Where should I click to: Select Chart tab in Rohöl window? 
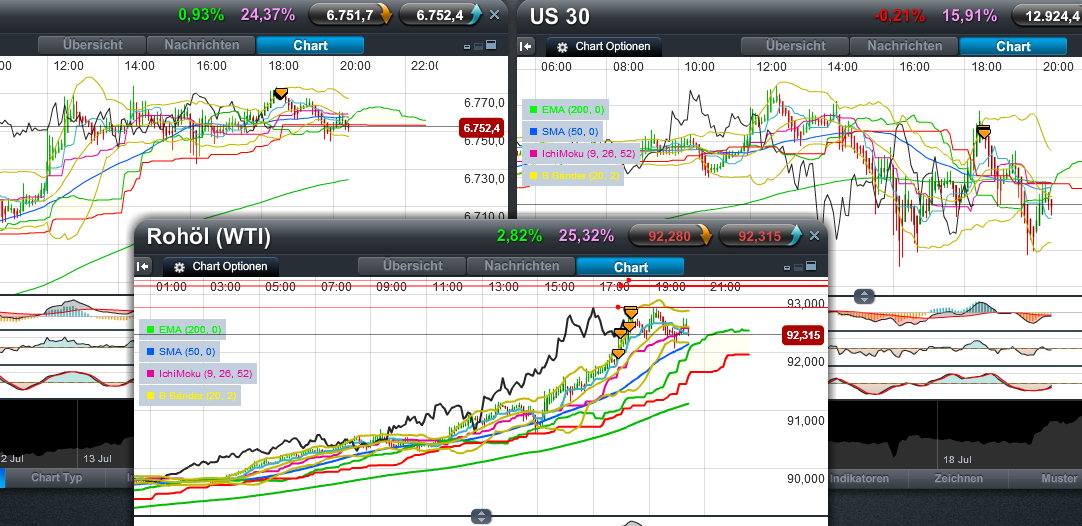pos(631,266)
